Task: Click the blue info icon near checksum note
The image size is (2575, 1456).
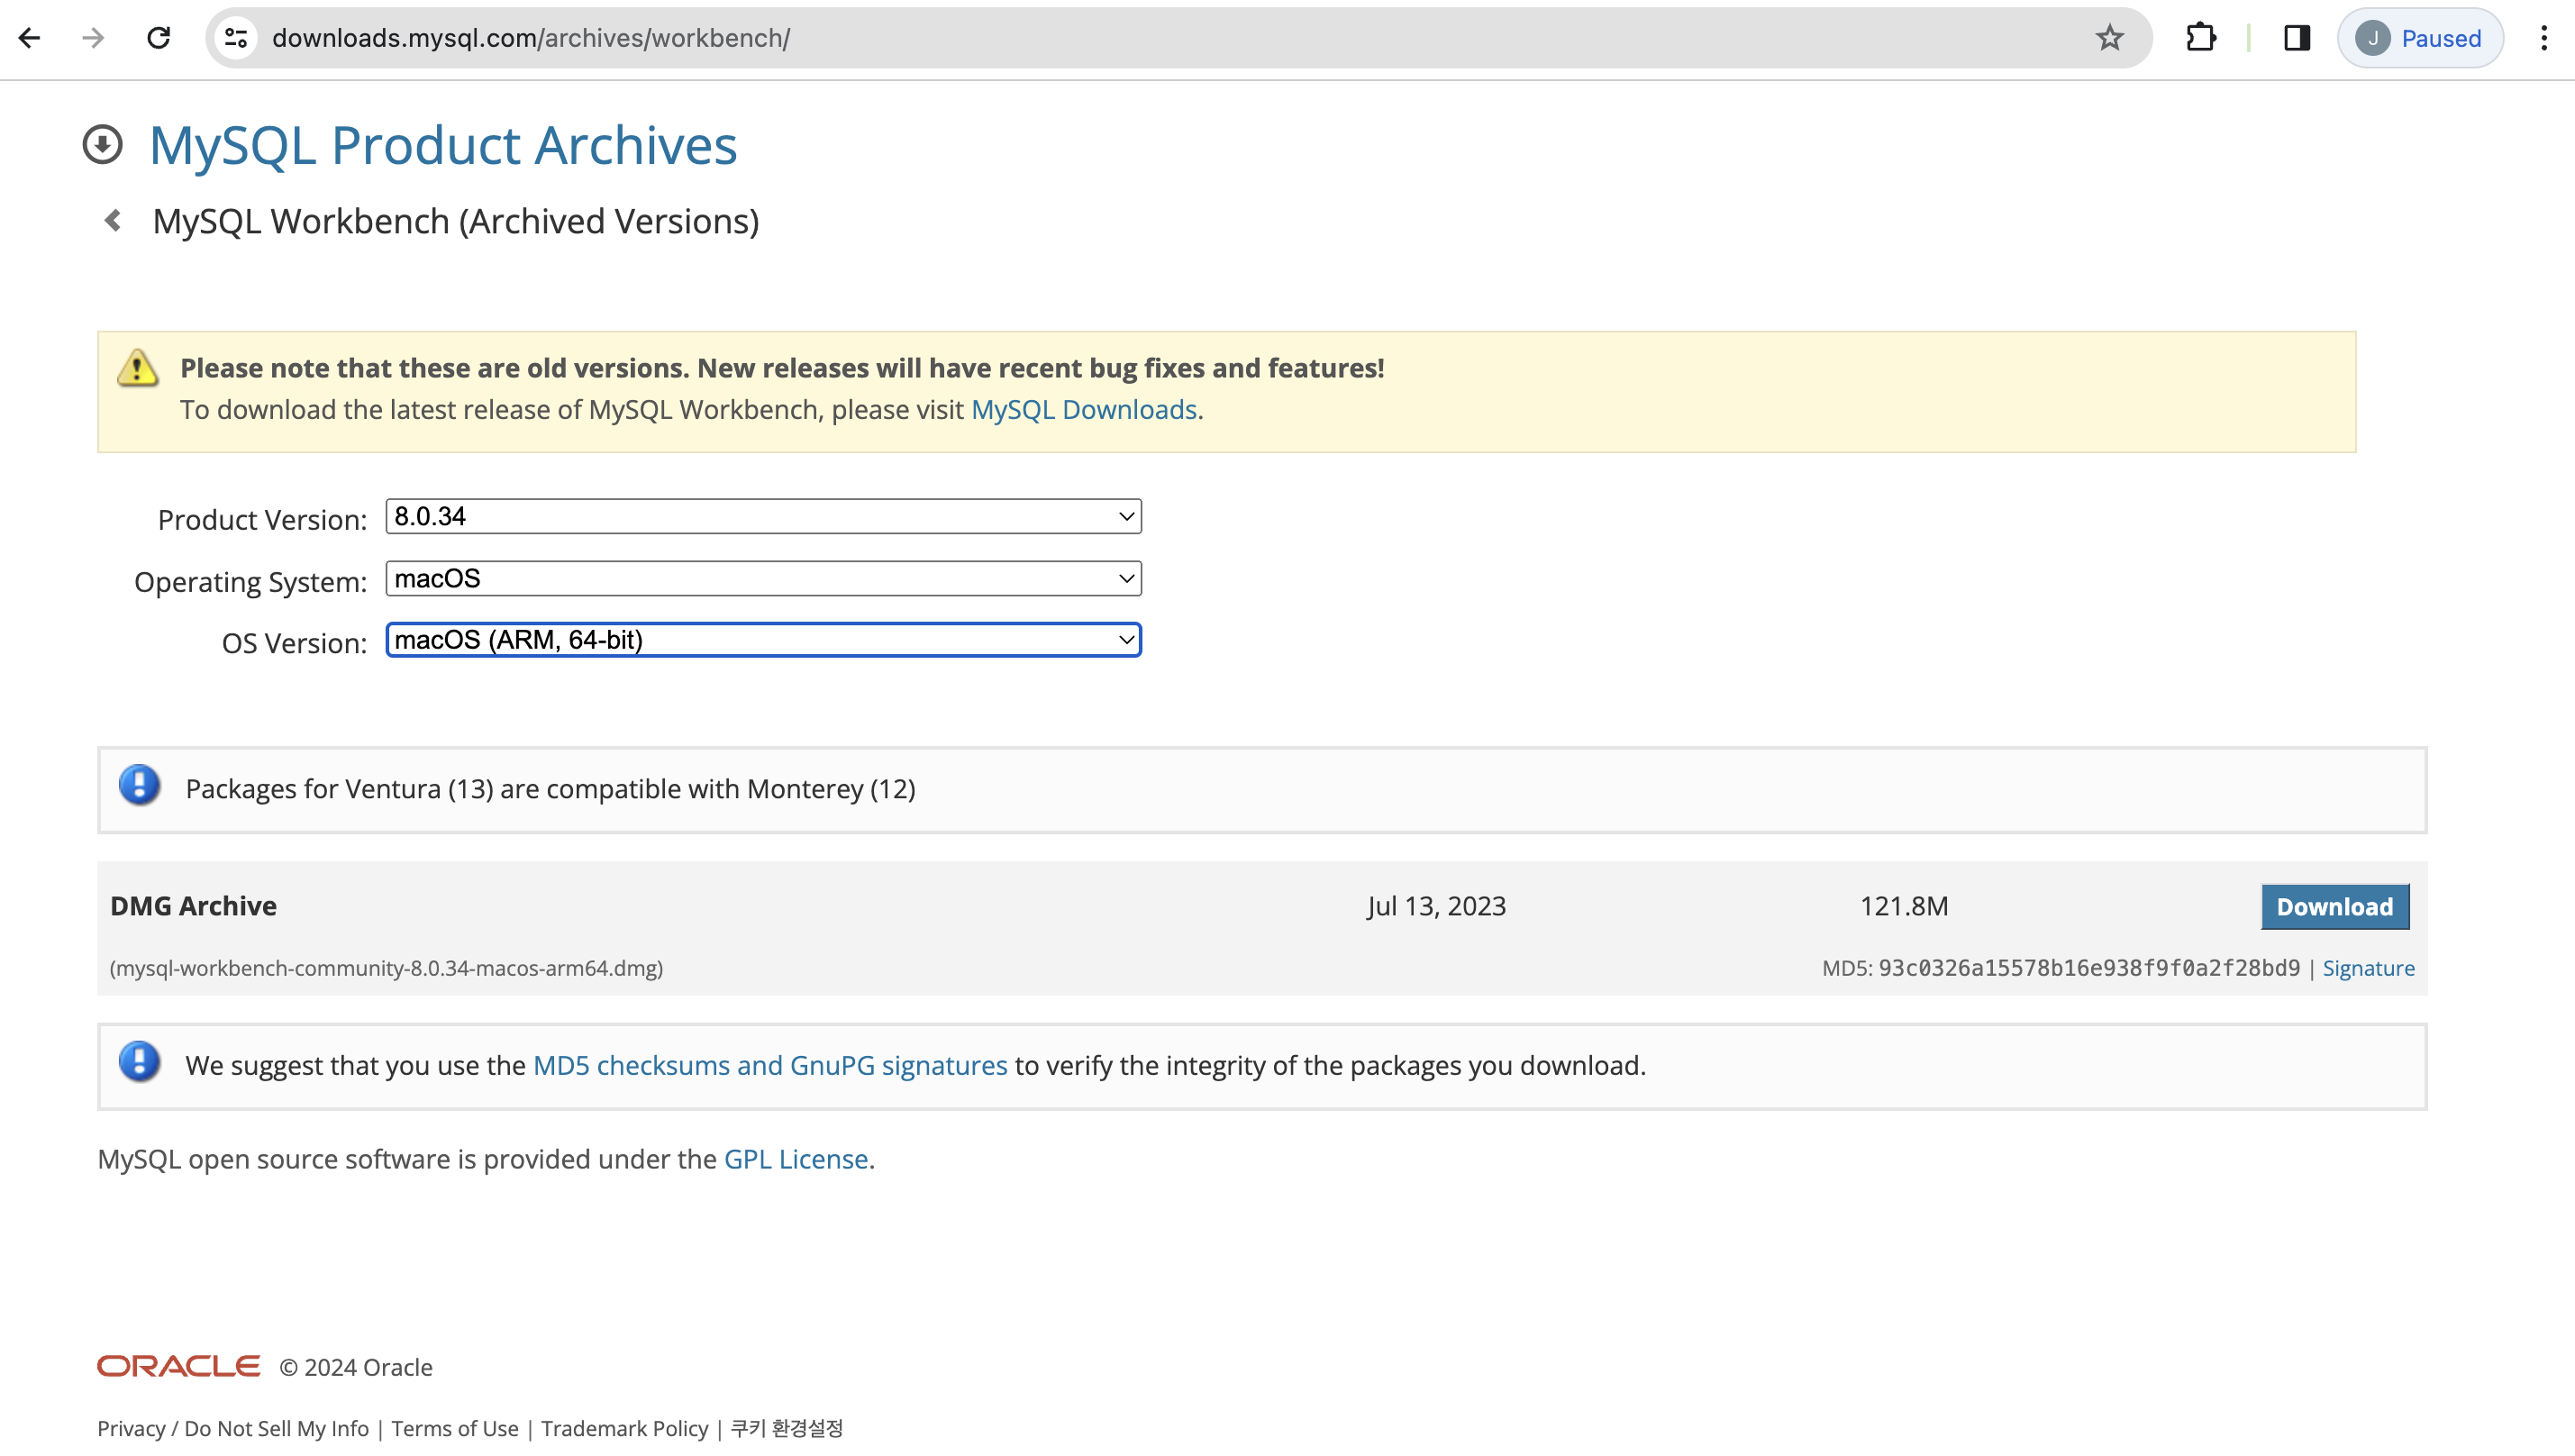Action: click(x=139, y=1061)
